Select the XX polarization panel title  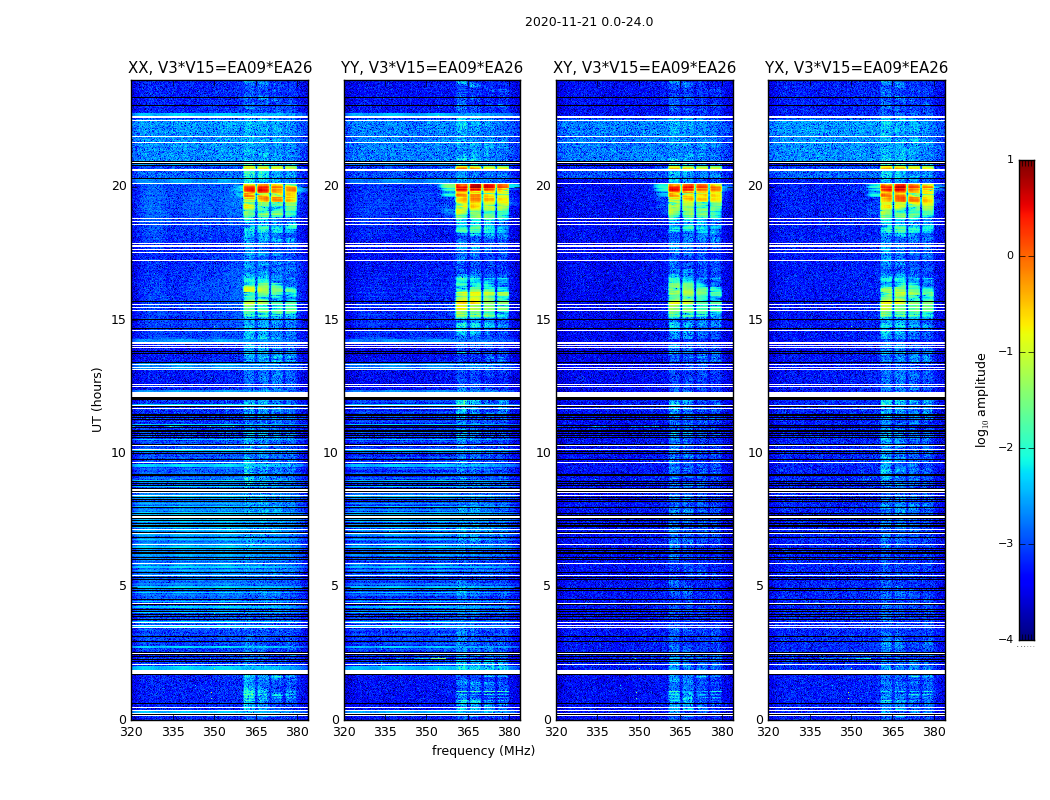coord(220,68)
